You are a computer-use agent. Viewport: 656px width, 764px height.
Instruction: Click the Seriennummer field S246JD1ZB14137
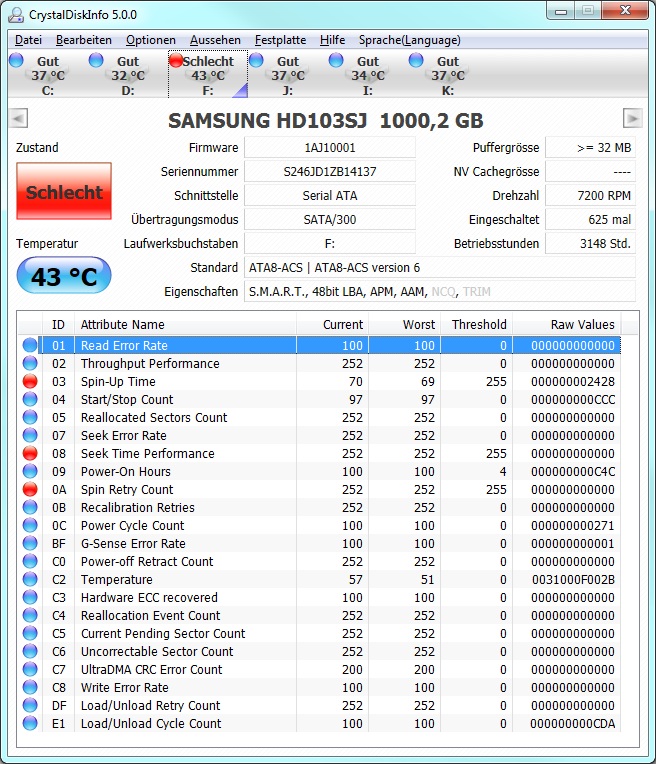point(330,172)
